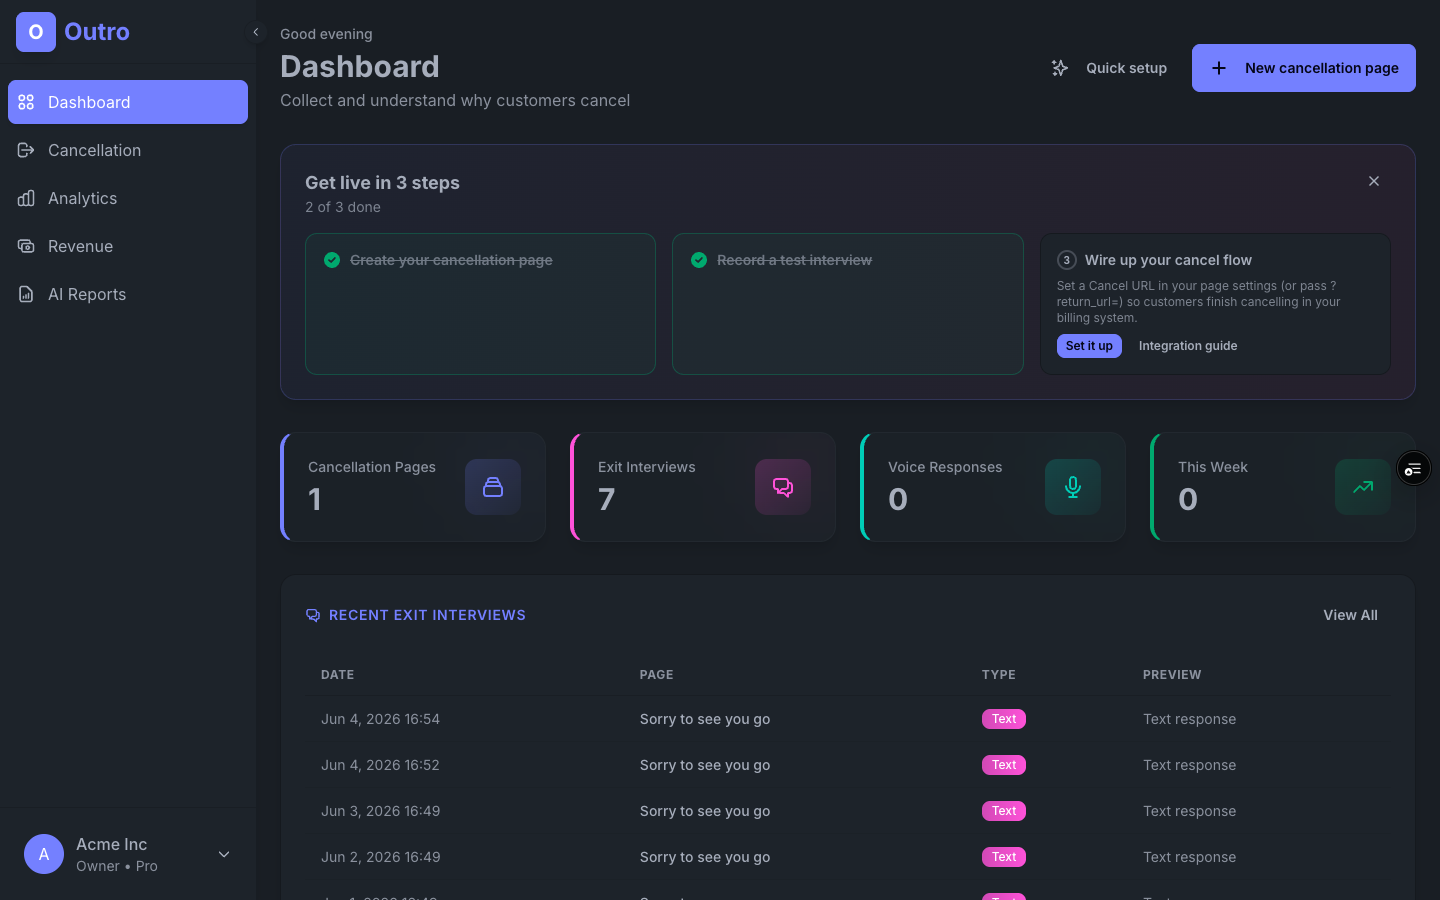The width and height of the screenshot is (1440, 900).
Task: Click the Exit Interviews chat icon
Action: 783,487
